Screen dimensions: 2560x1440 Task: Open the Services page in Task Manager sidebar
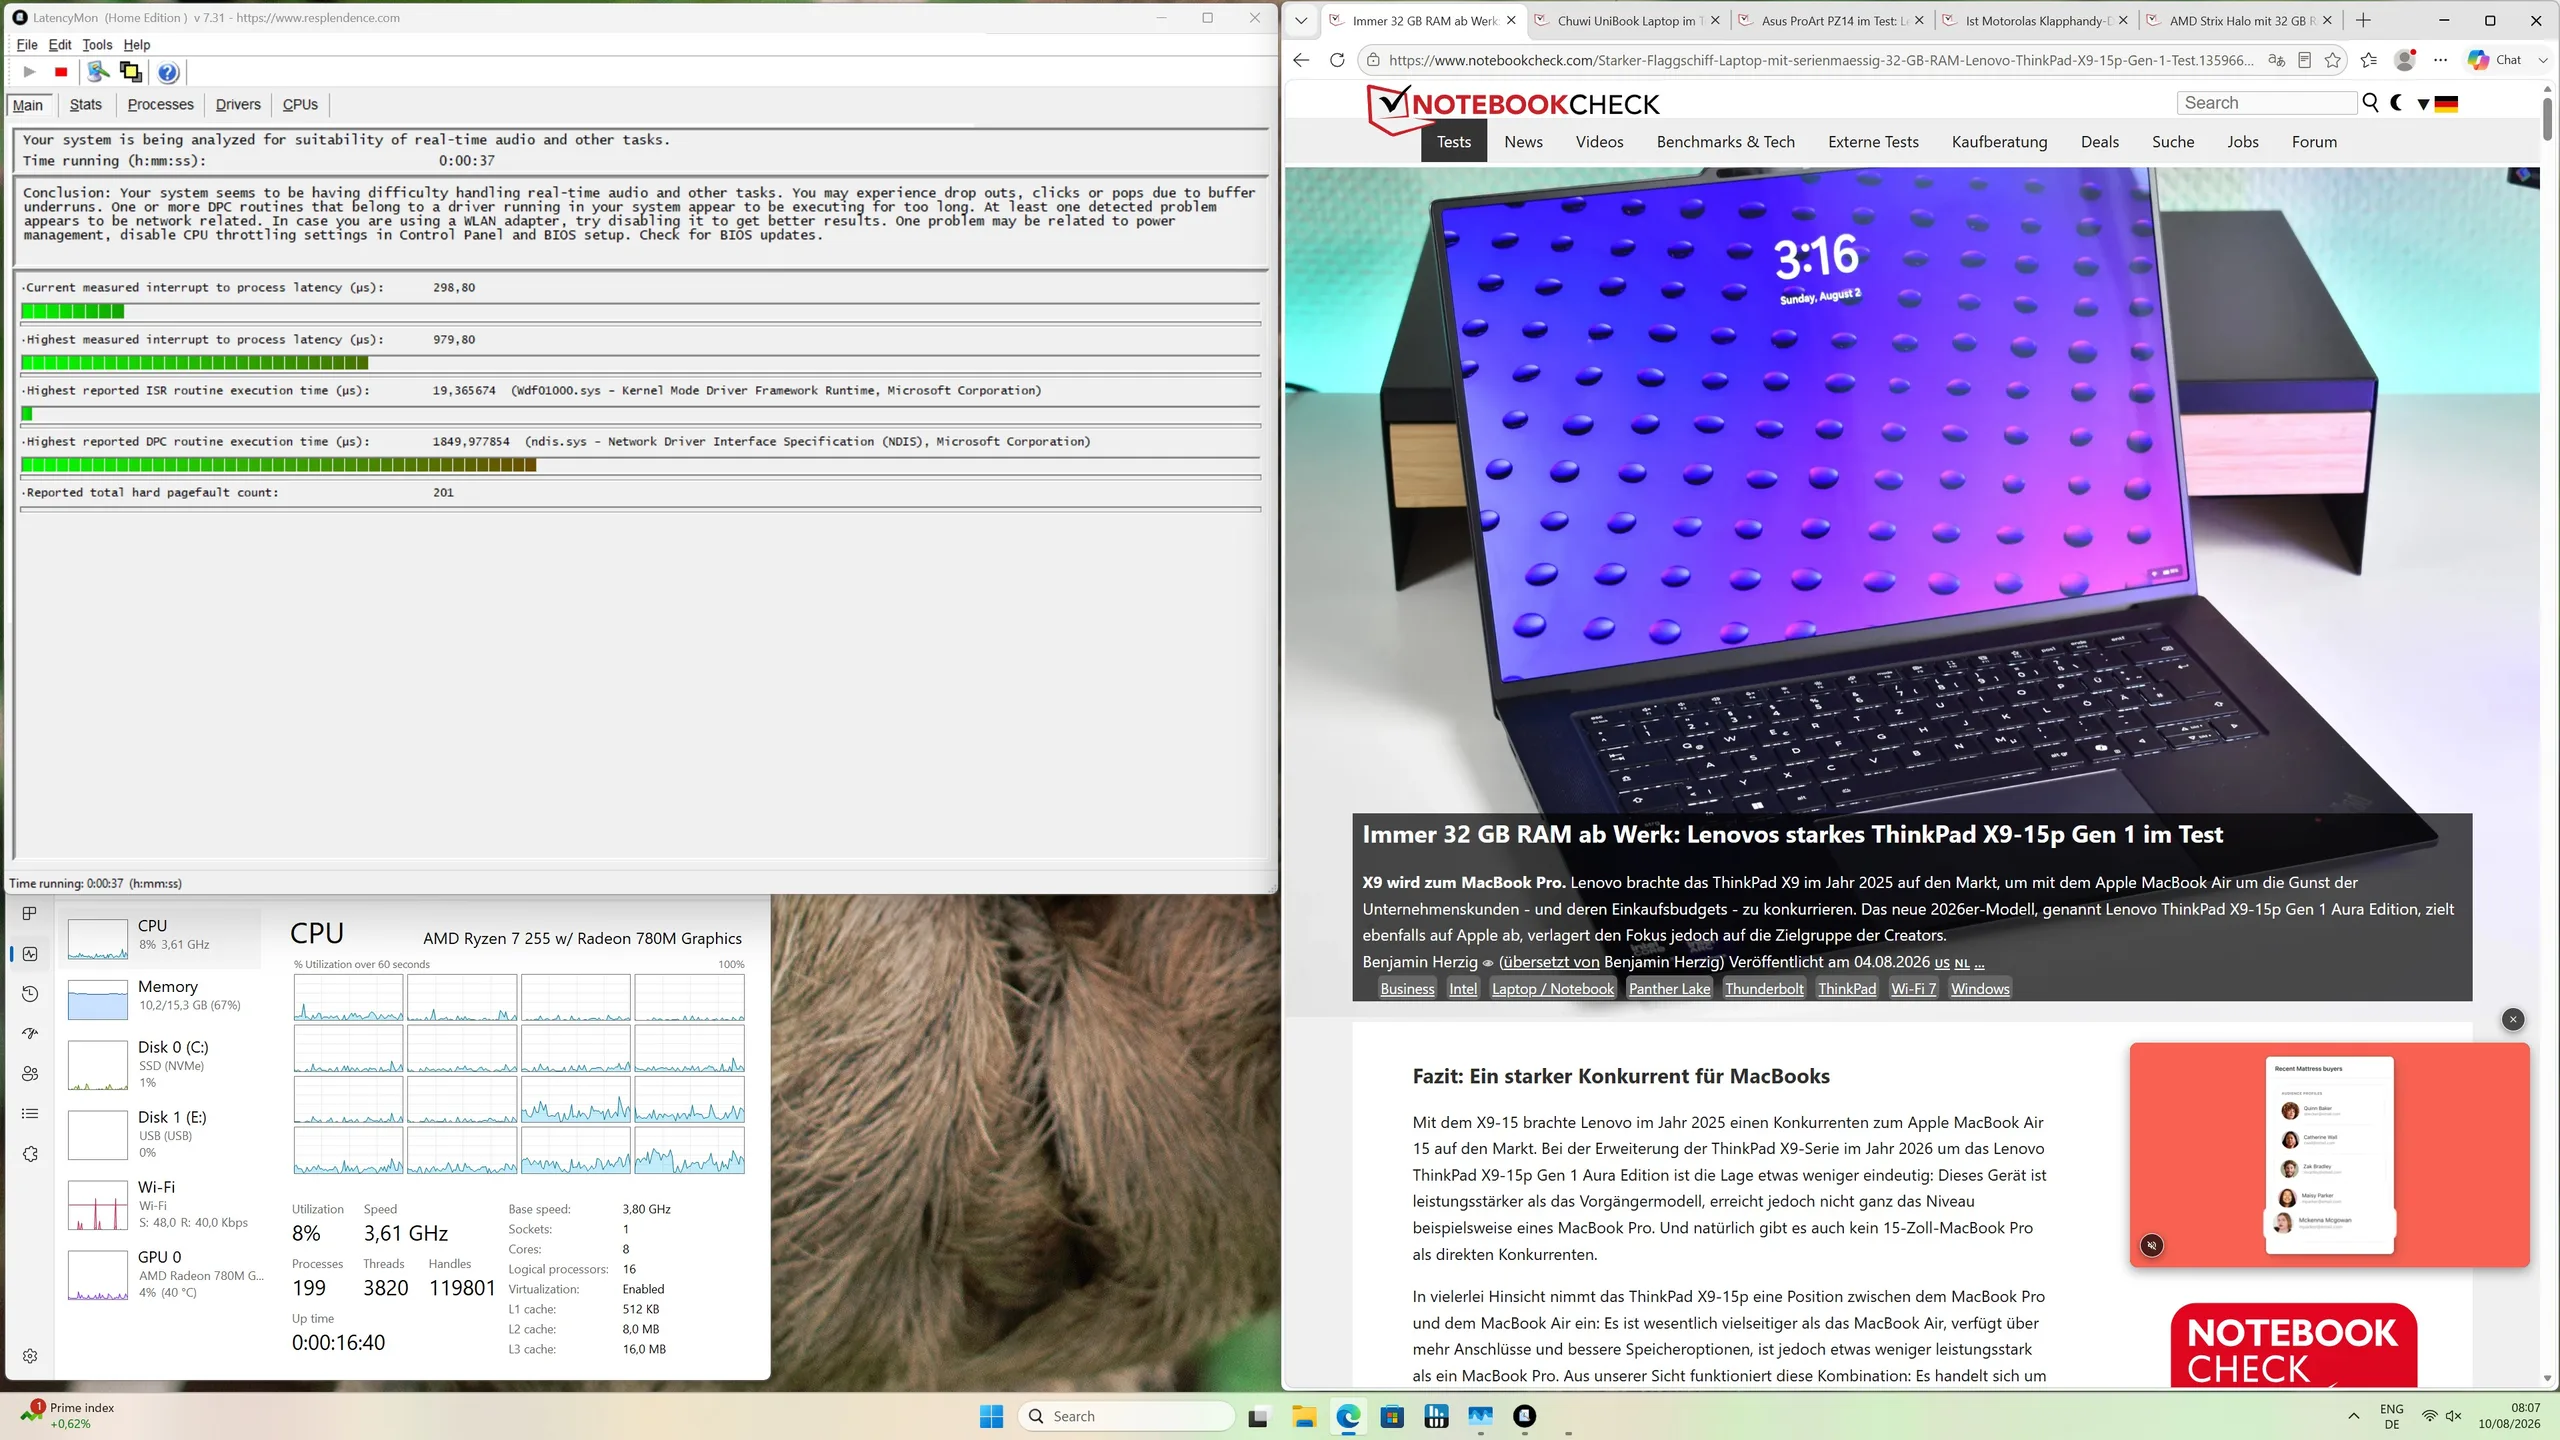pos(30,1154)
